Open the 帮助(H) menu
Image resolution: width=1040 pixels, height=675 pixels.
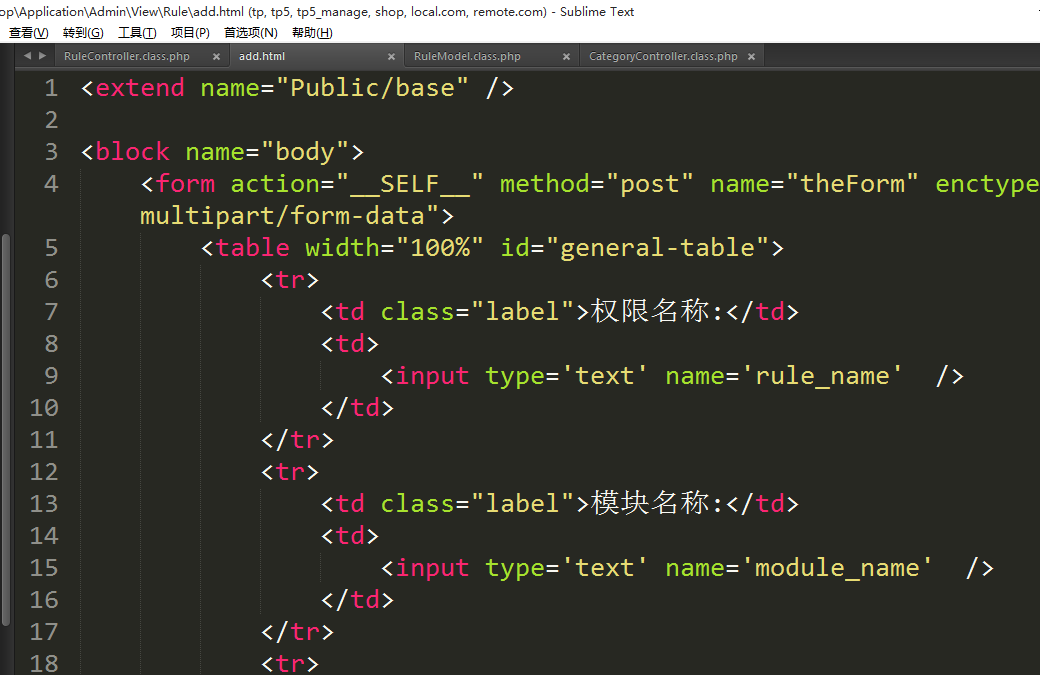click(x=312, y=33)
